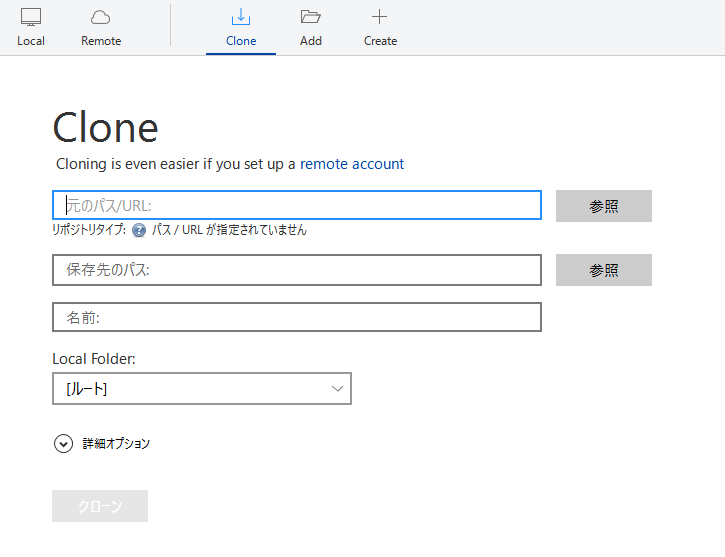Viewport: 725px width, 557px height.
Task: Click into the 保存先のパス destination field
Action: 297,270
